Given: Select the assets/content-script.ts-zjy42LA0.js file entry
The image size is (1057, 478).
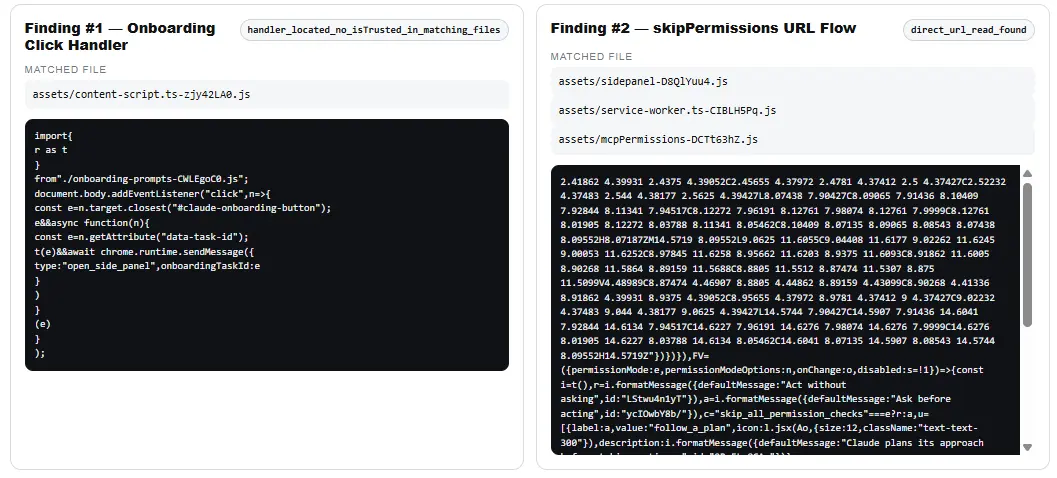Looking at the screenshot, I should (267, 94).
